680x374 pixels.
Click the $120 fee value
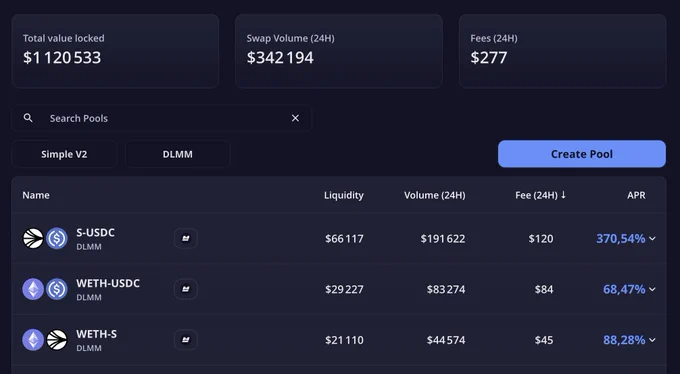[541, 239]
